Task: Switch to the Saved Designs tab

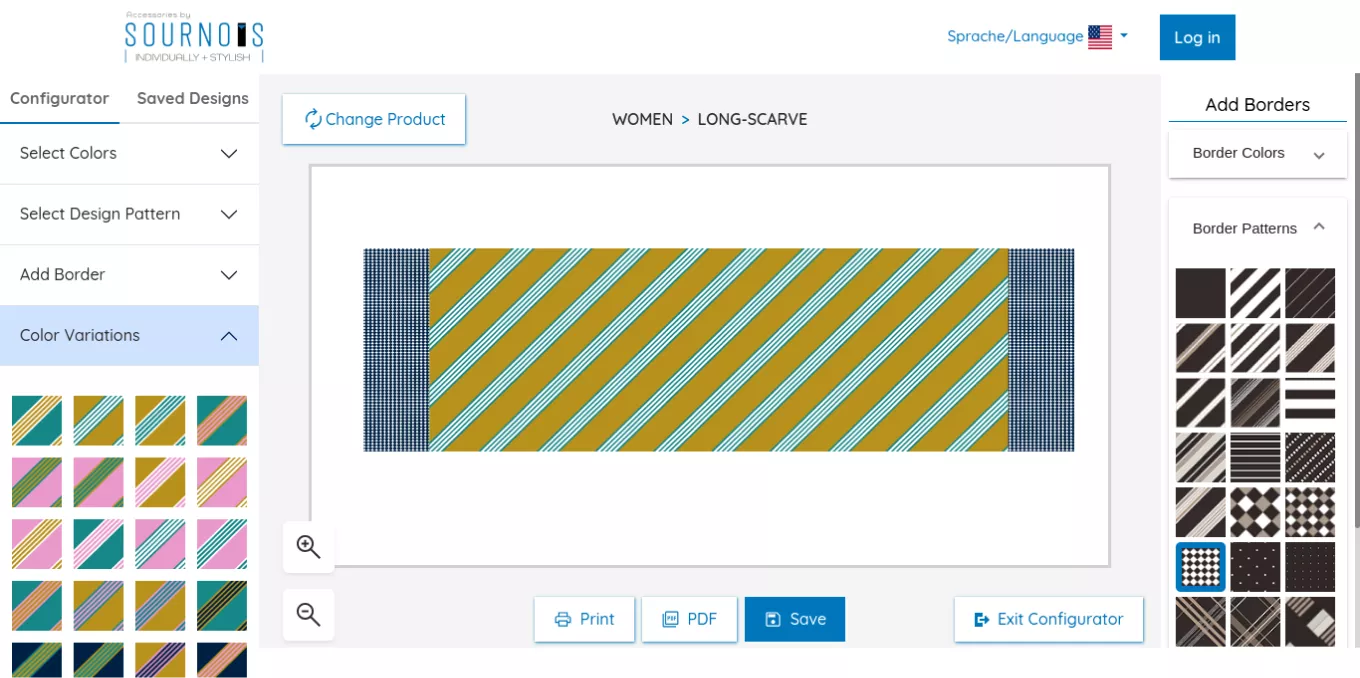Action: (x=192, y=98)
